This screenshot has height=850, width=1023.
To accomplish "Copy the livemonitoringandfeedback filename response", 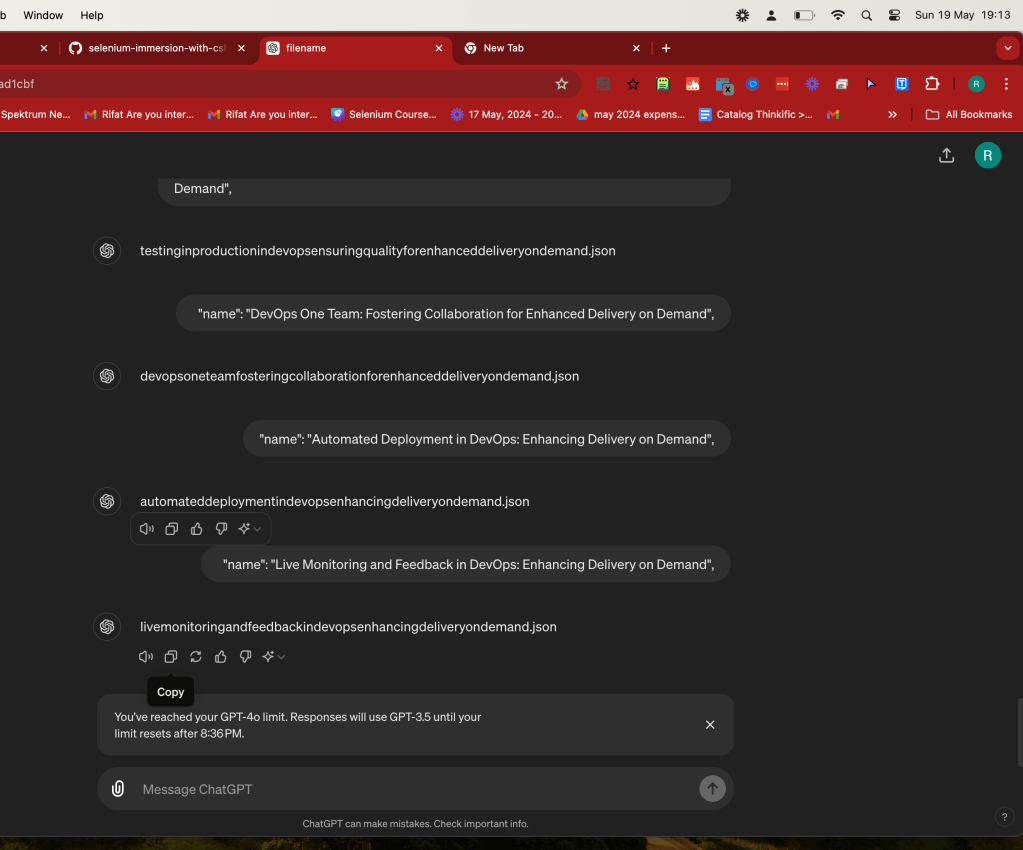I will click(x=171, y=656).
